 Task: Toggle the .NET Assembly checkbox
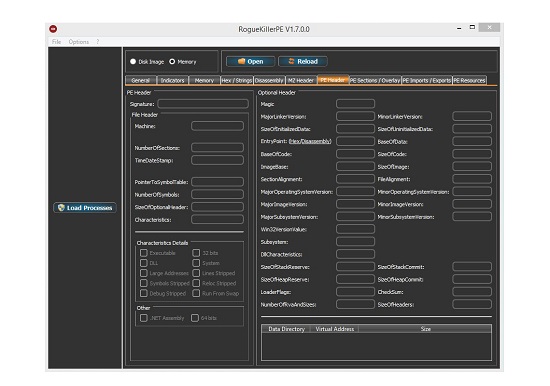143,318
